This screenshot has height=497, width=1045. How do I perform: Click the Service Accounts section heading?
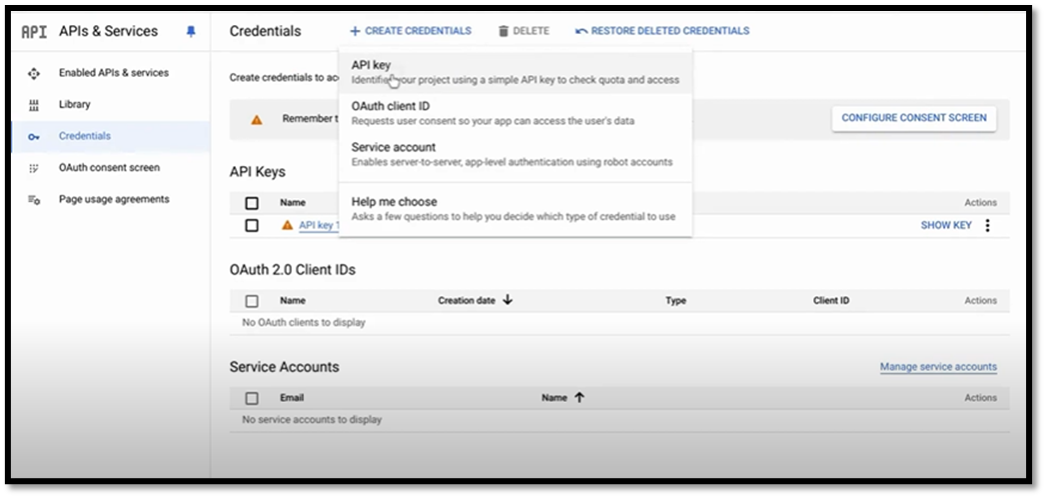click(285, 367)
